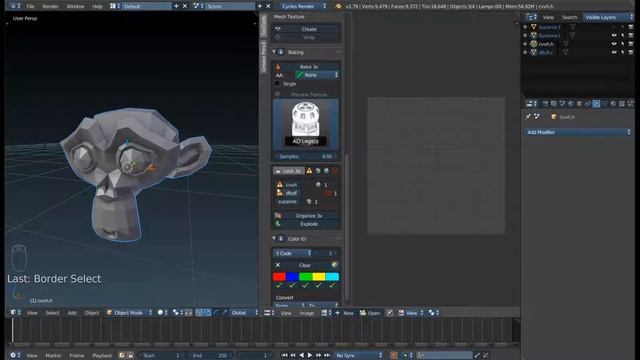Viewport: 640px width, 360px height.
Task: Open the outliner Search menu
Action: (569, 17)
